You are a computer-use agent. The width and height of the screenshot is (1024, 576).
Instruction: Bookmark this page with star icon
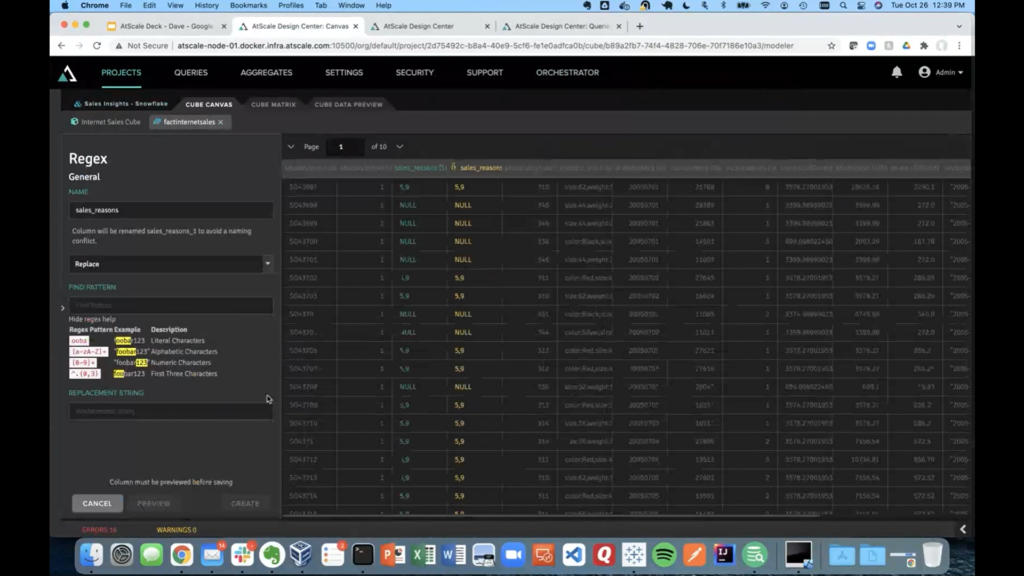[831, 46]
